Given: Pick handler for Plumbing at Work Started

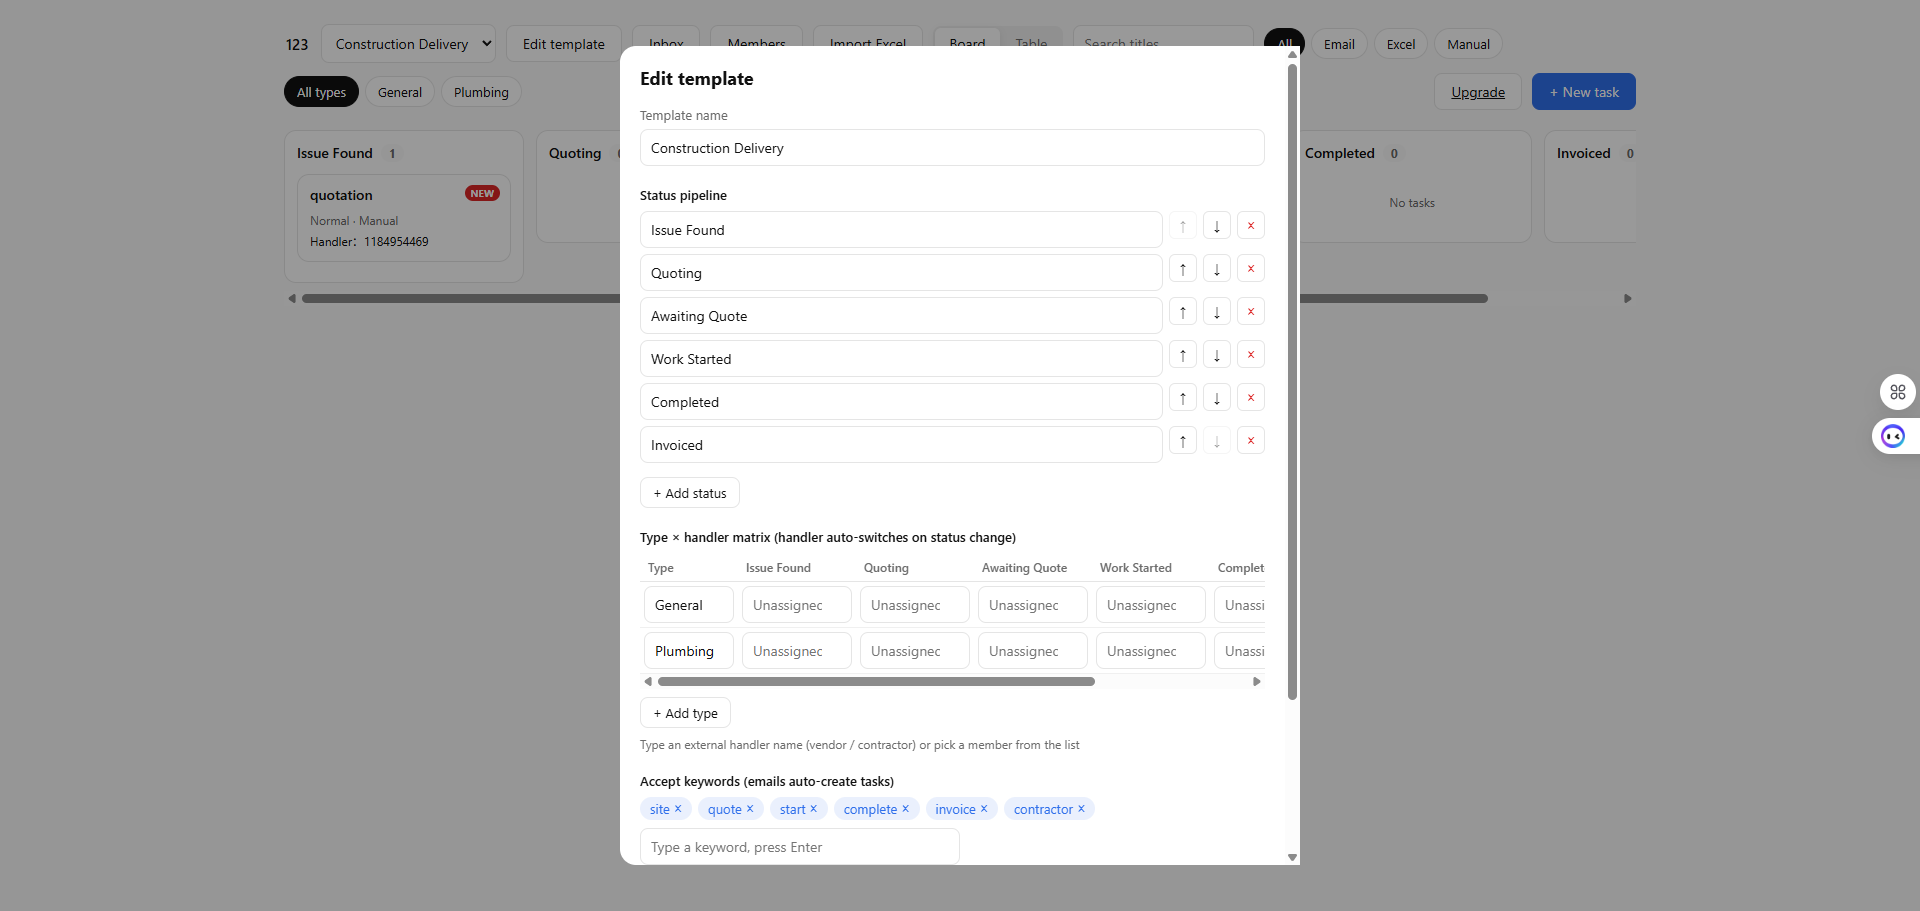Looking at the screenshot, I should point(1151,651).
